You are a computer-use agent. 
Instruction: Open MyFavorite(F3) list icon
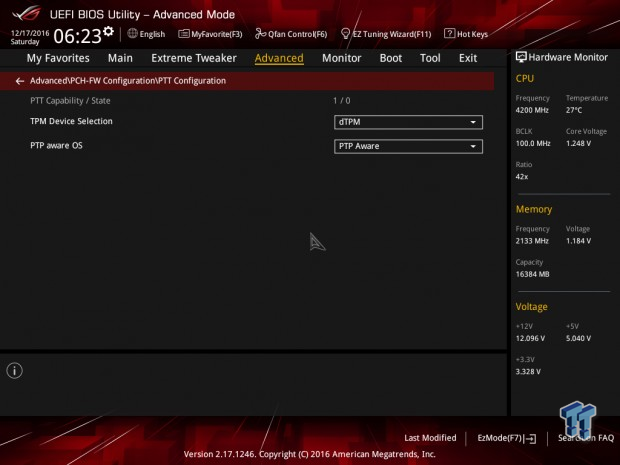(183, 34)
